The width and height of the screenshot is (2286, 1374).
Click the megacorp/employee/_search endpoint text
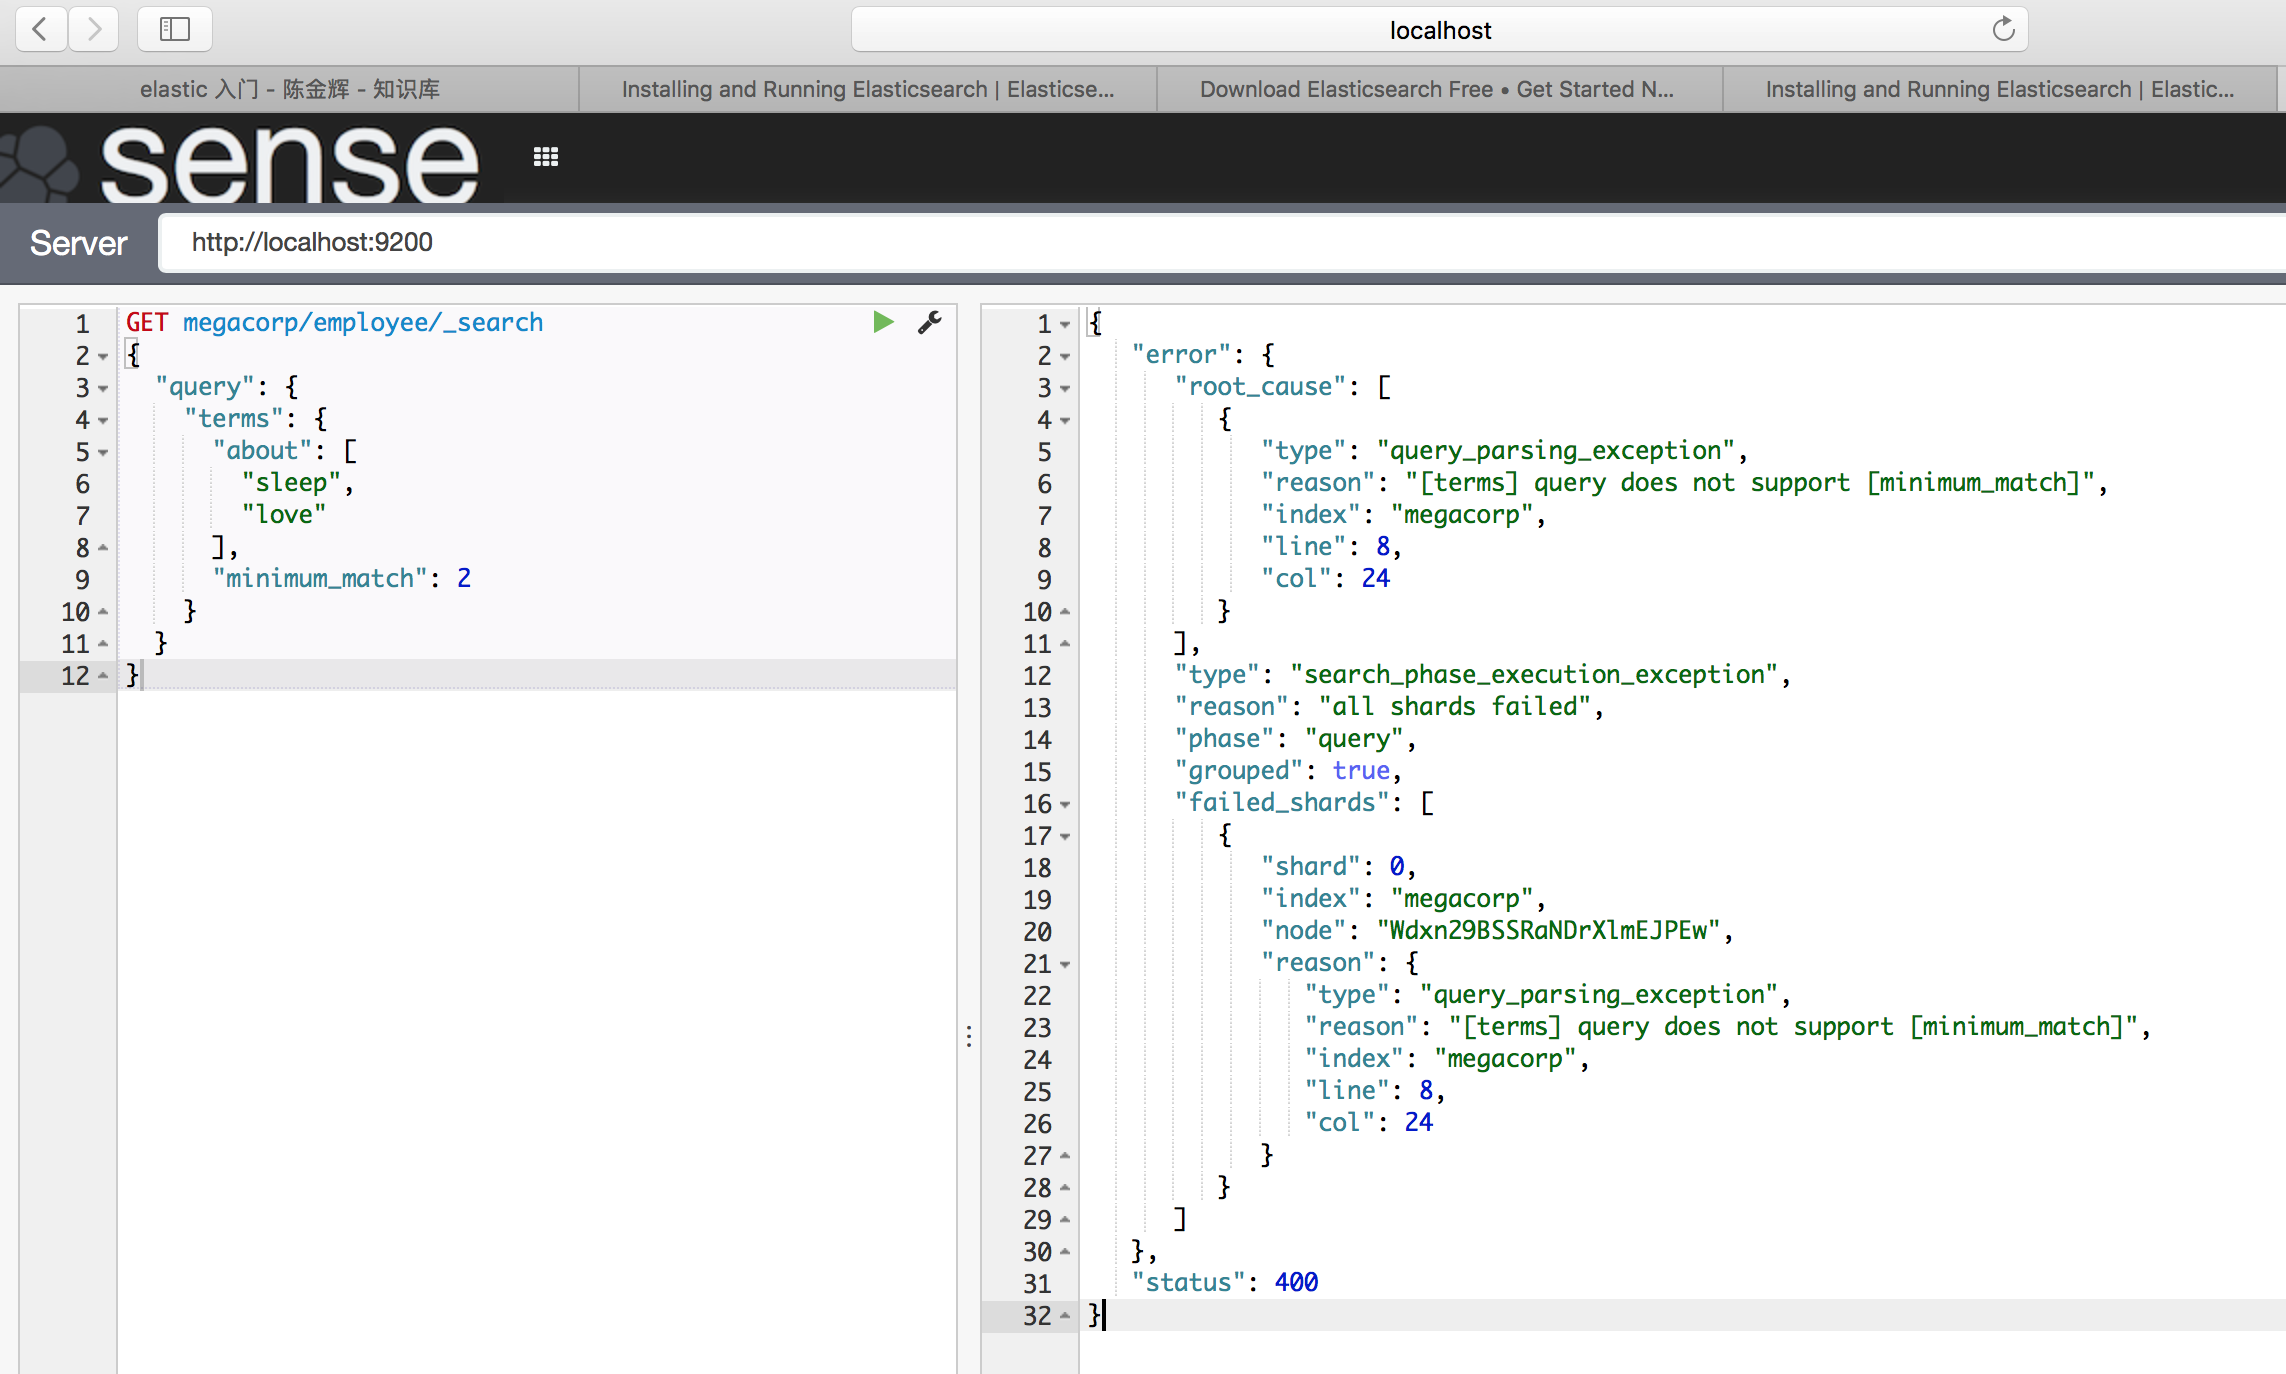[363, 322]
